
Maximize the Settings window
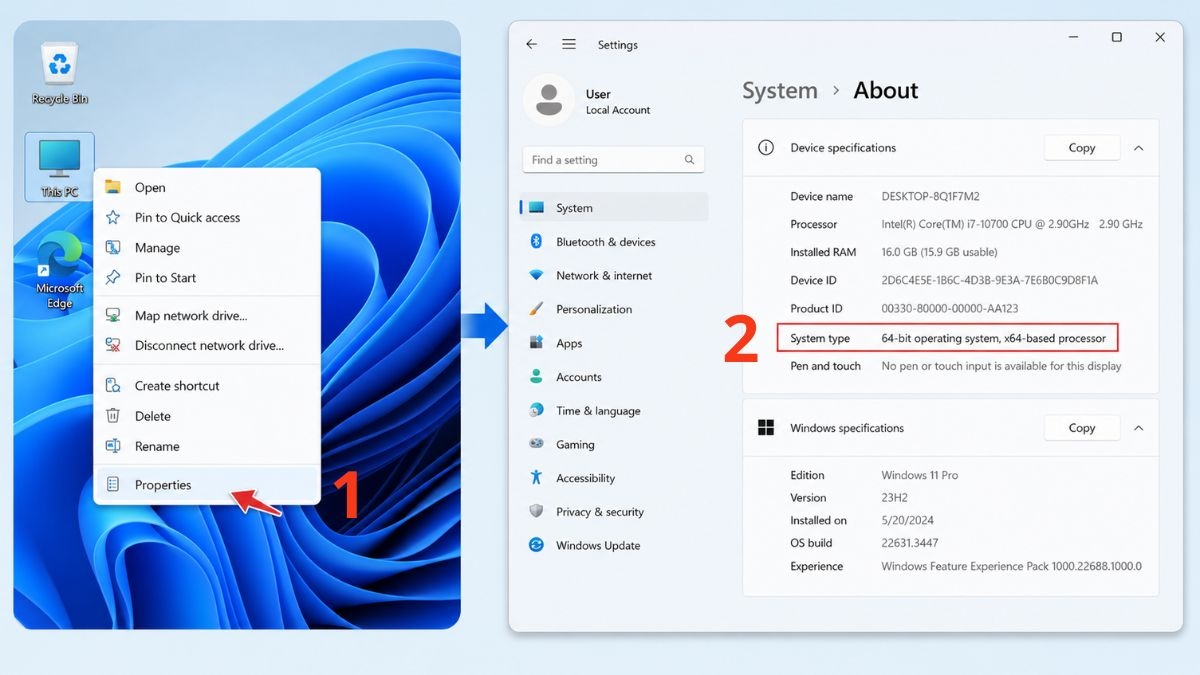tap(1116, 38)
